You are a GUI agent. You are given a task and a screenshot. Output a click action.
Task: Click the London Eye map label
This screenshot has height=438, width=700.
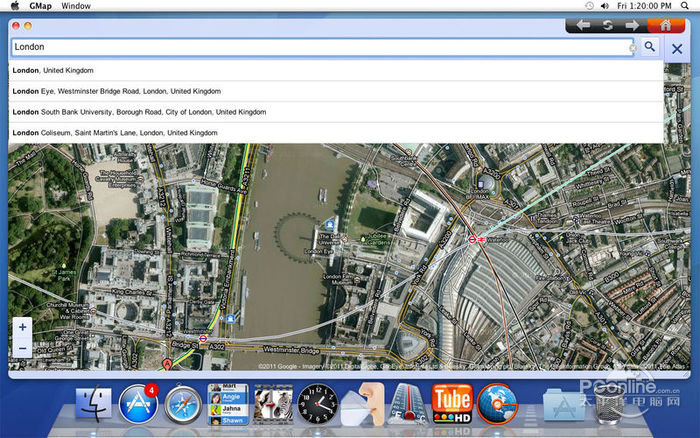coord(319,252)
